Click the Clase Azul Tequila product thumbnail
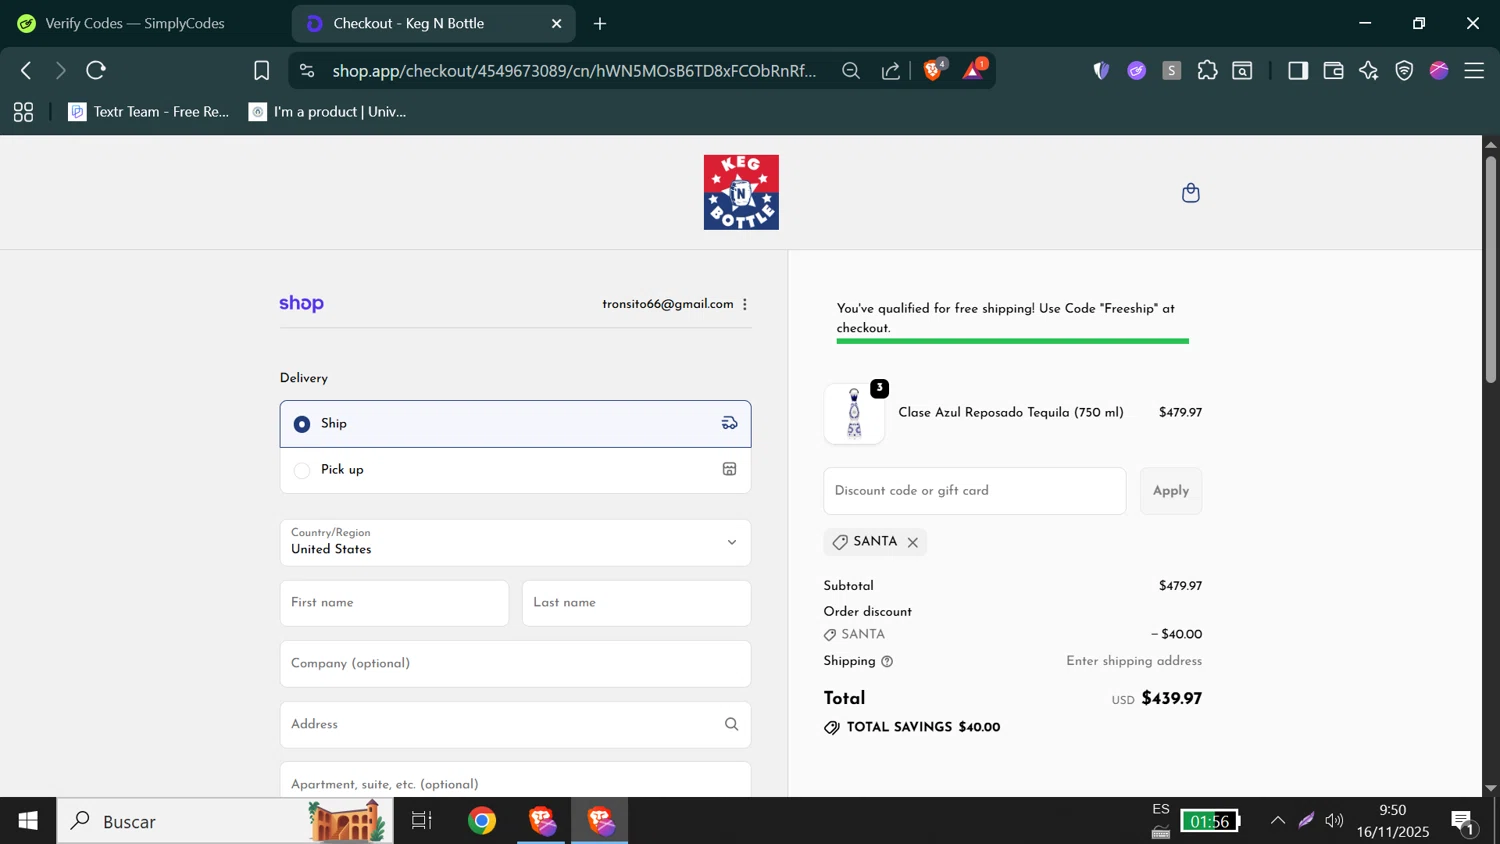 click(x=854, y=413)
